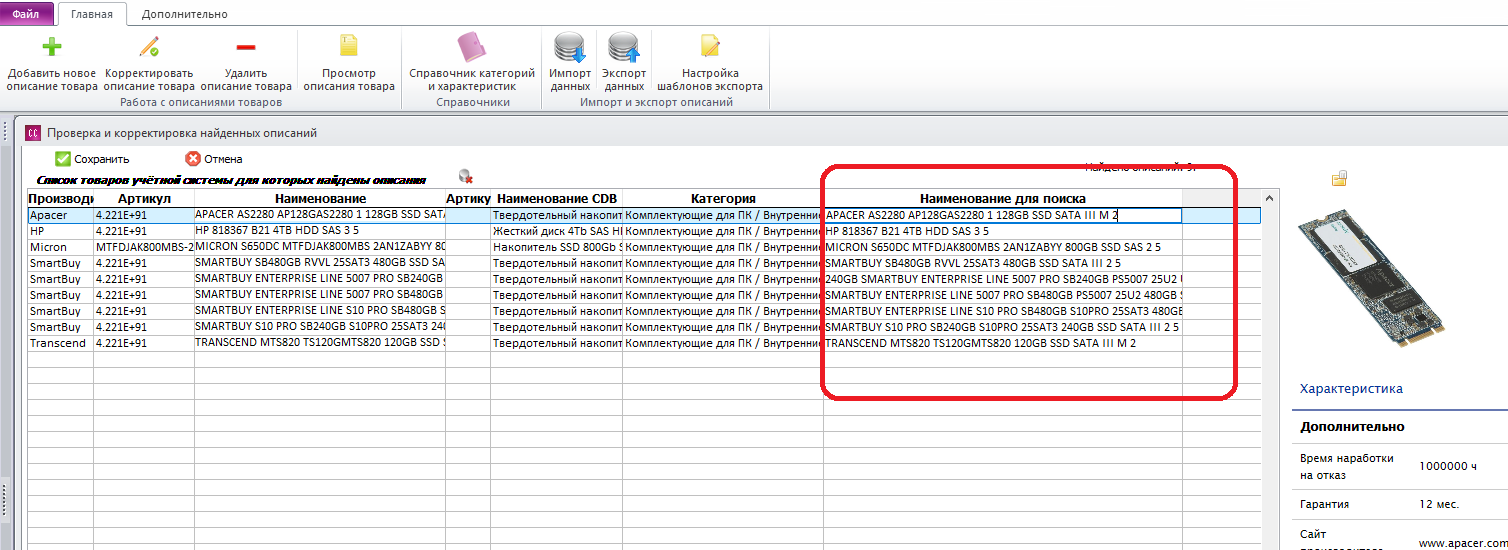1508x550 pixels.
Task: Click the 'Время наработки на отказ' label
Action: tap(1346, 465)
